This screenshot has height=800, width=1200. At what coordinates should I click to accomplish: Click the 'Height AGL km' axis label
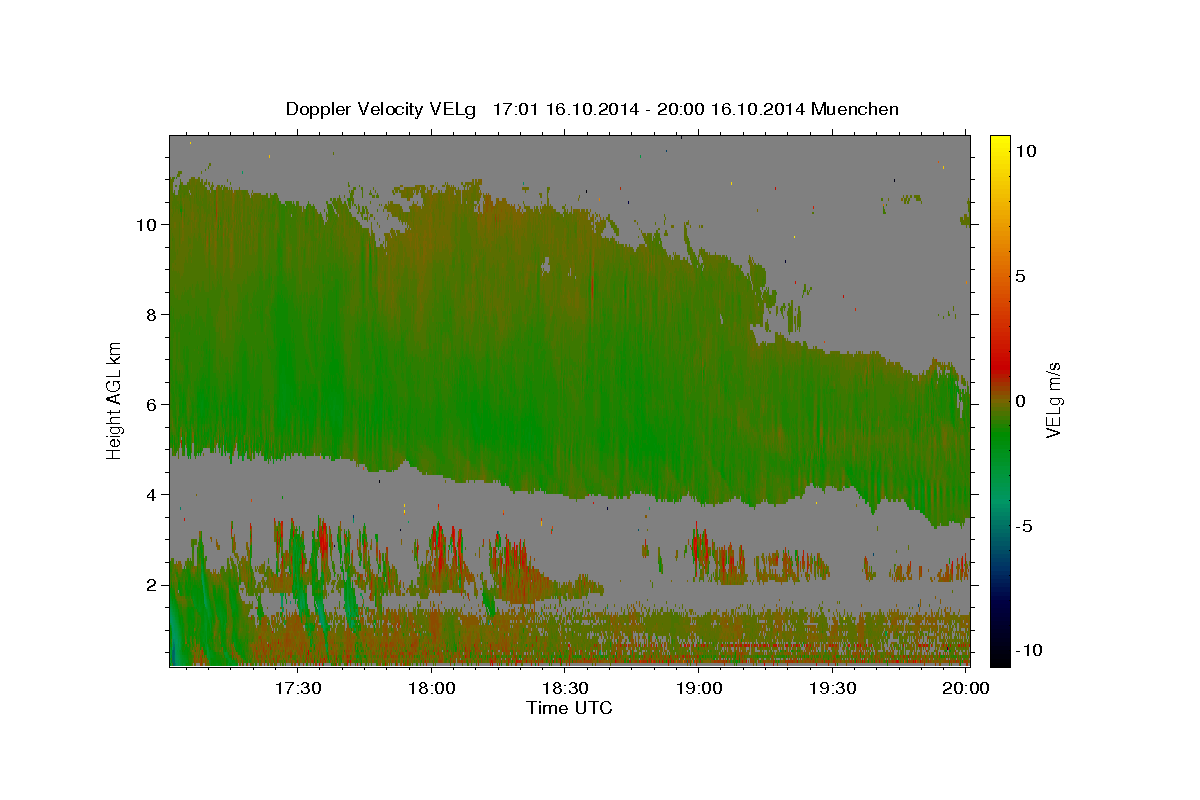115,400
